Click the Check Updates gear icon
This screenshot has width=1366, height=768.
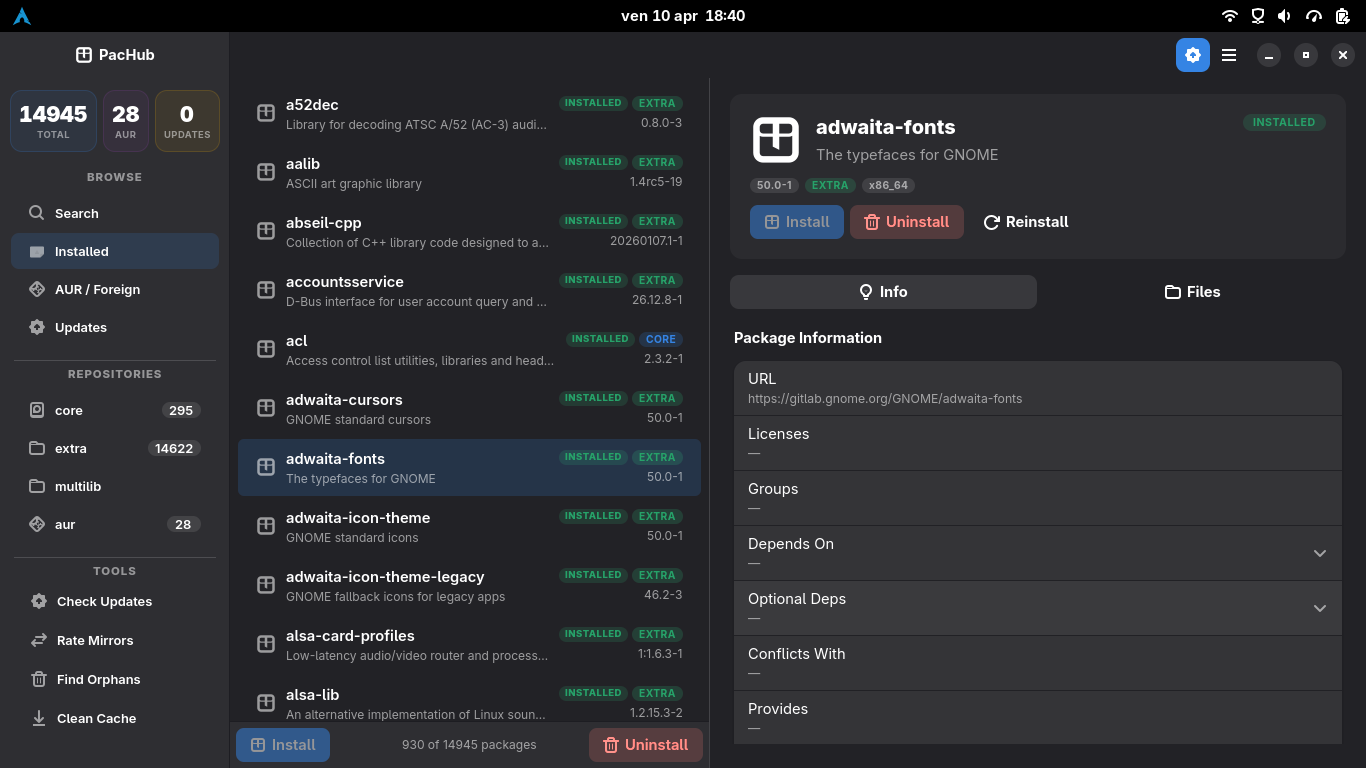39,601
